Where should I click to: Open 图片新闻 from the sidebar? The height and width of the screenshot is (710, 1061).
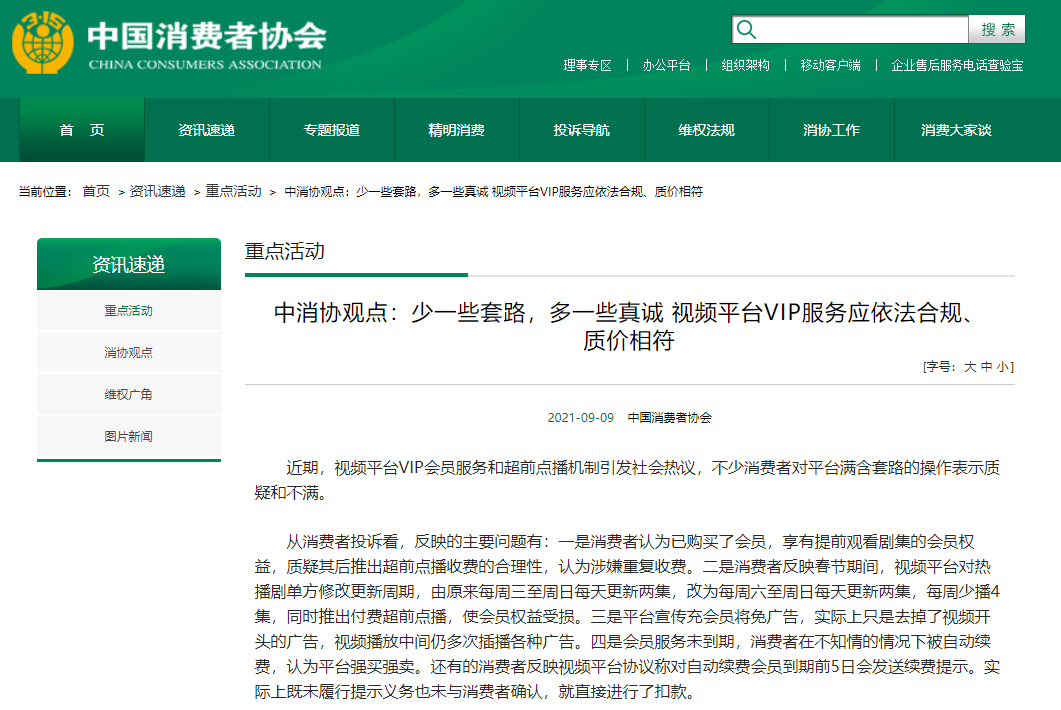[128, 436]
